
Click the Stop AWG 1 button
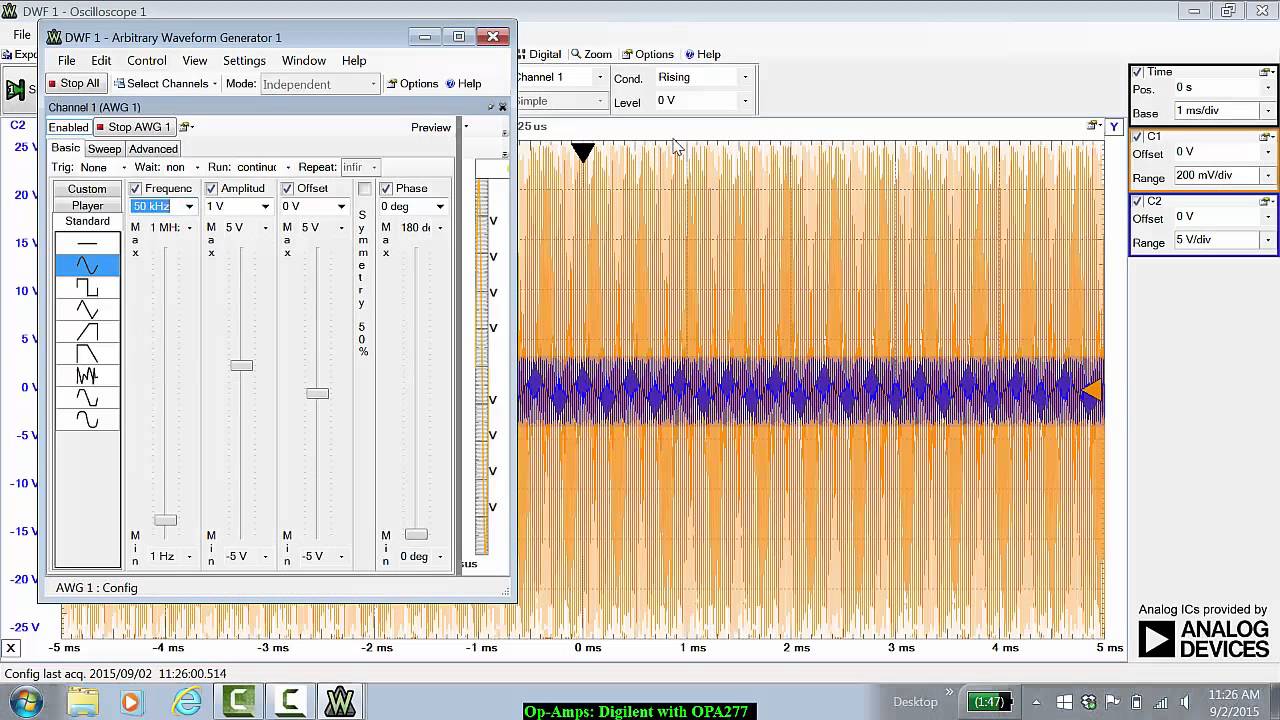(134, 127)
